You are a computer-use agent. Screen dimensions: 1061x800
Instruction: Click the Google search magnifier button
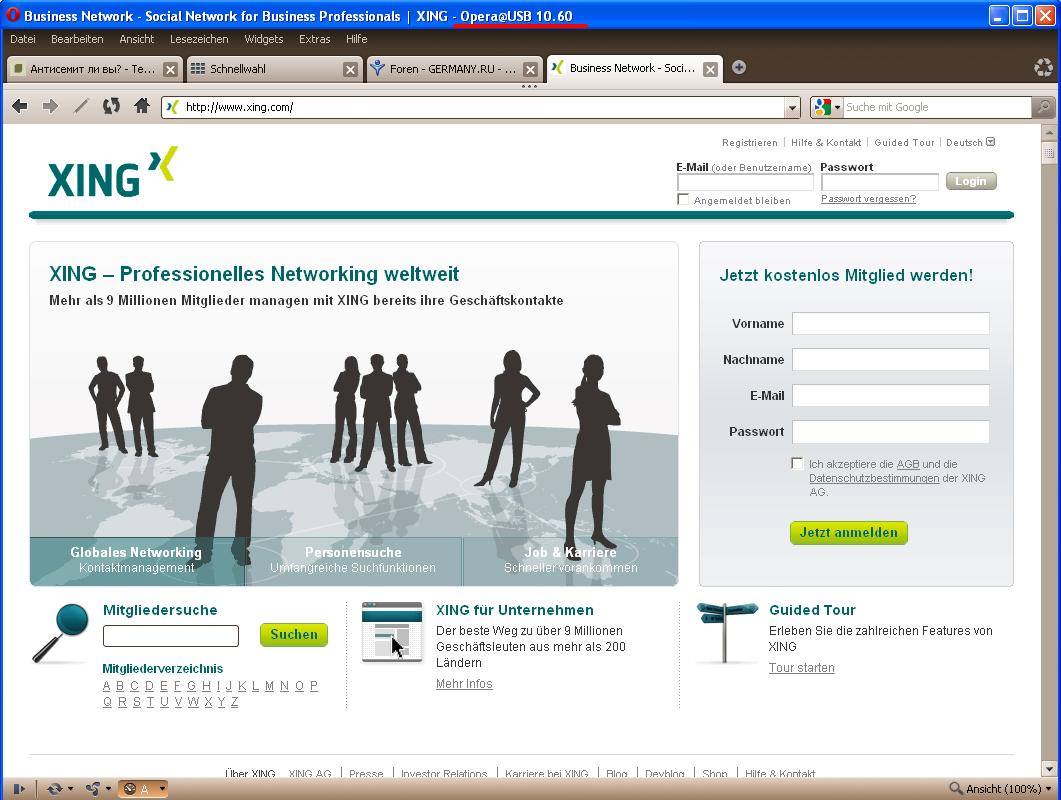1043,107
